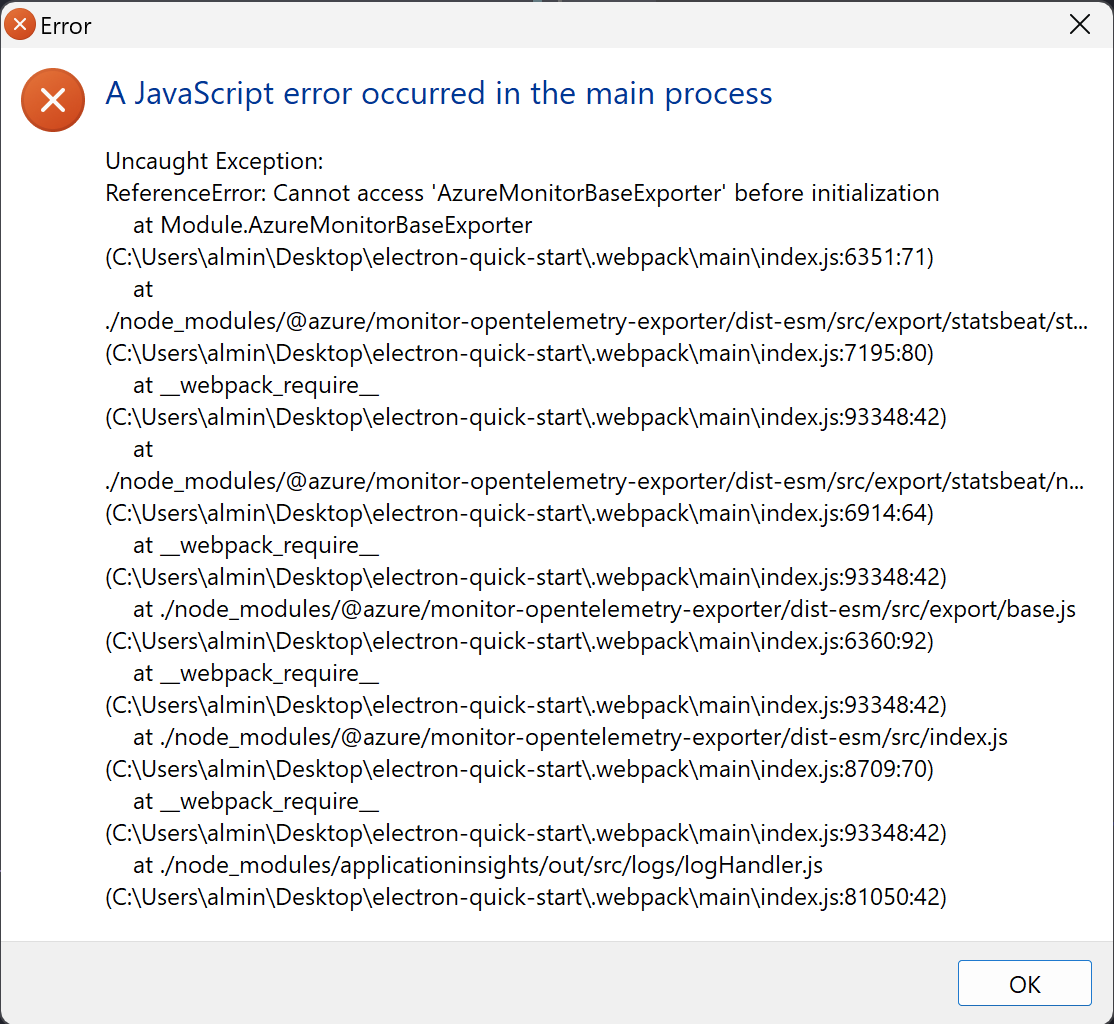Click the red alert symbol above the stack trace
Viewport: 1114px width, 1024px height.
click(x=52, y=100)
